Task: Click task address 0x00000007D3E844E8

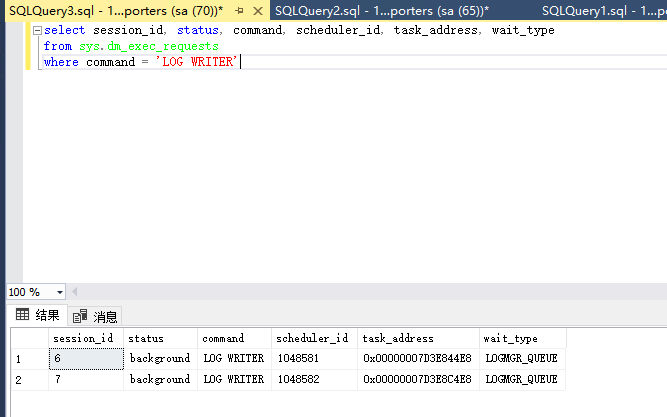Action: tap(417, 358)
